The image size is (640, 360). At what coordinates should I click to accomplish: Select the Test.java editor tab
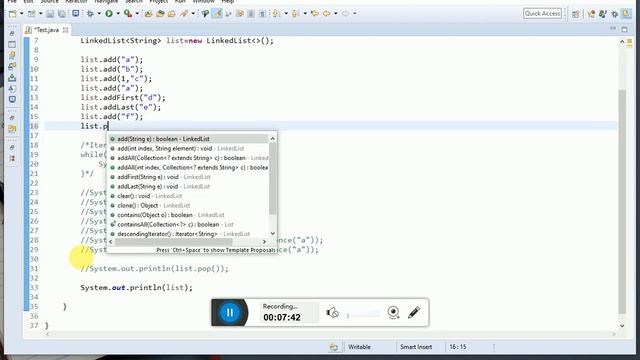tap(47, 30)
